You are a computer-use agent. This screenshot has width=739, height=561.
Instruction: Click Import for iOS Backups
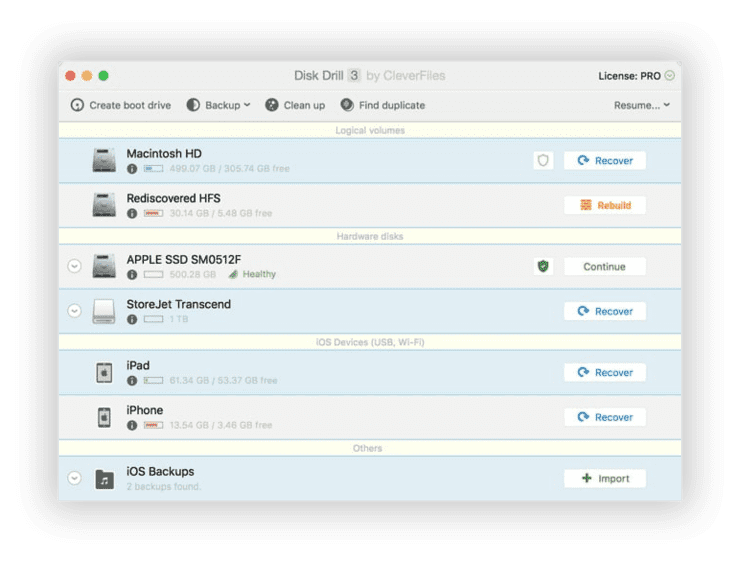click(x=605, y=479)
